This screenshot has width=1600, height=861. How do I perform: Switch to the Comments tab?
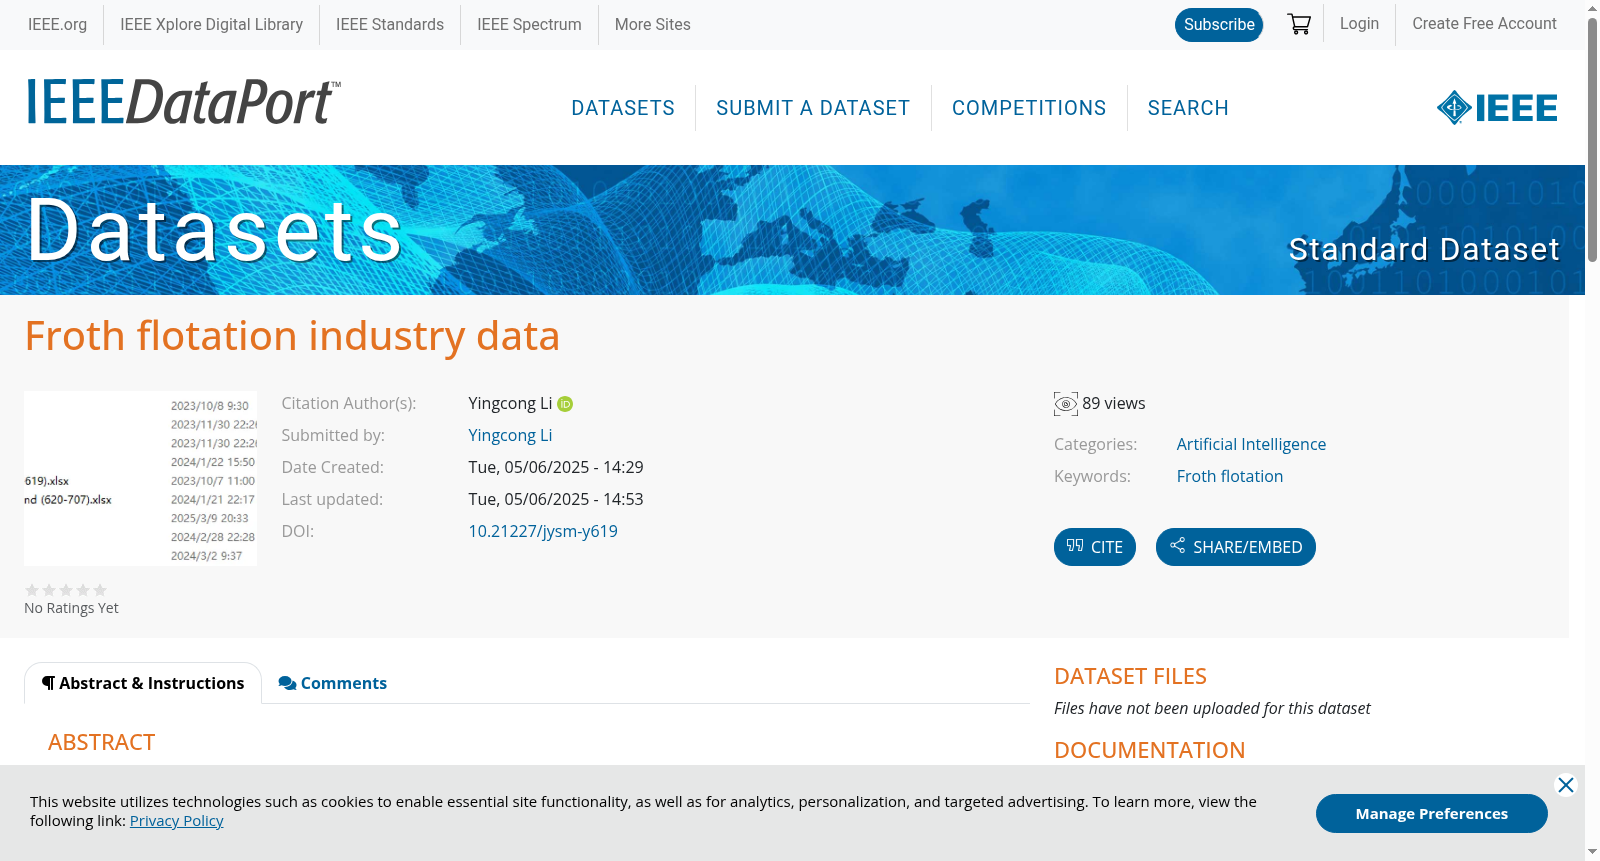coord(333,683)
